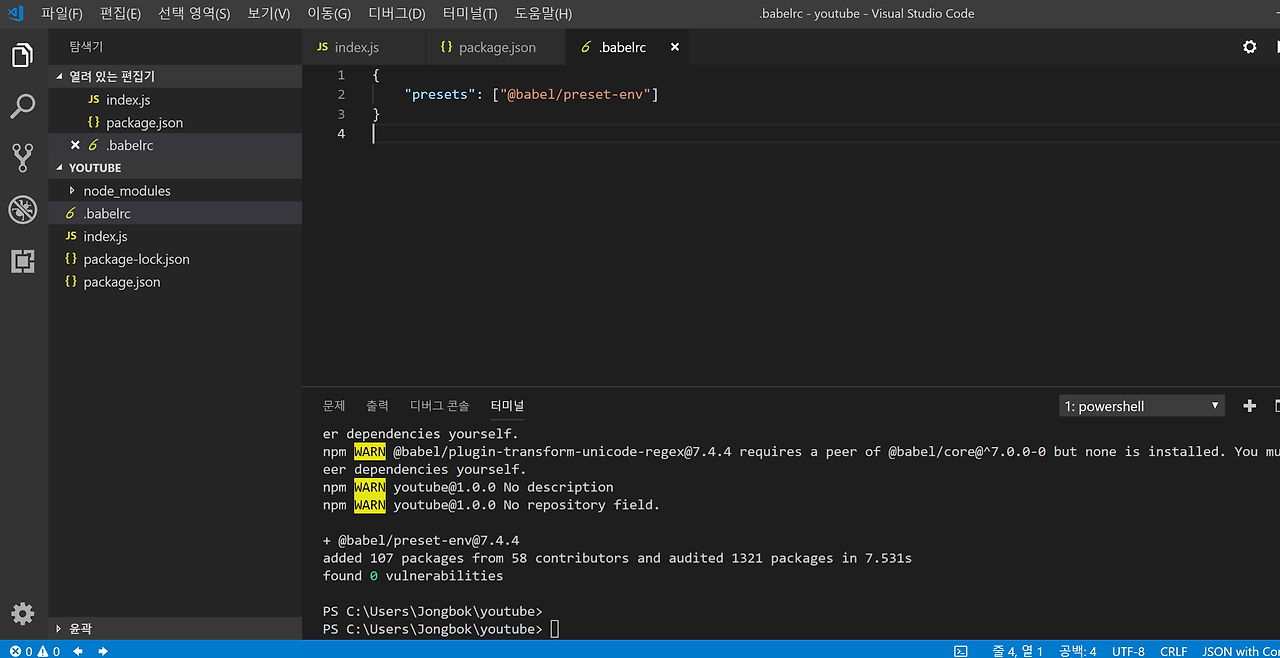Image resolution: width=1280 pixels, height=658 pixels.
Task: Select package.json in open editors list
Action: 175,123
